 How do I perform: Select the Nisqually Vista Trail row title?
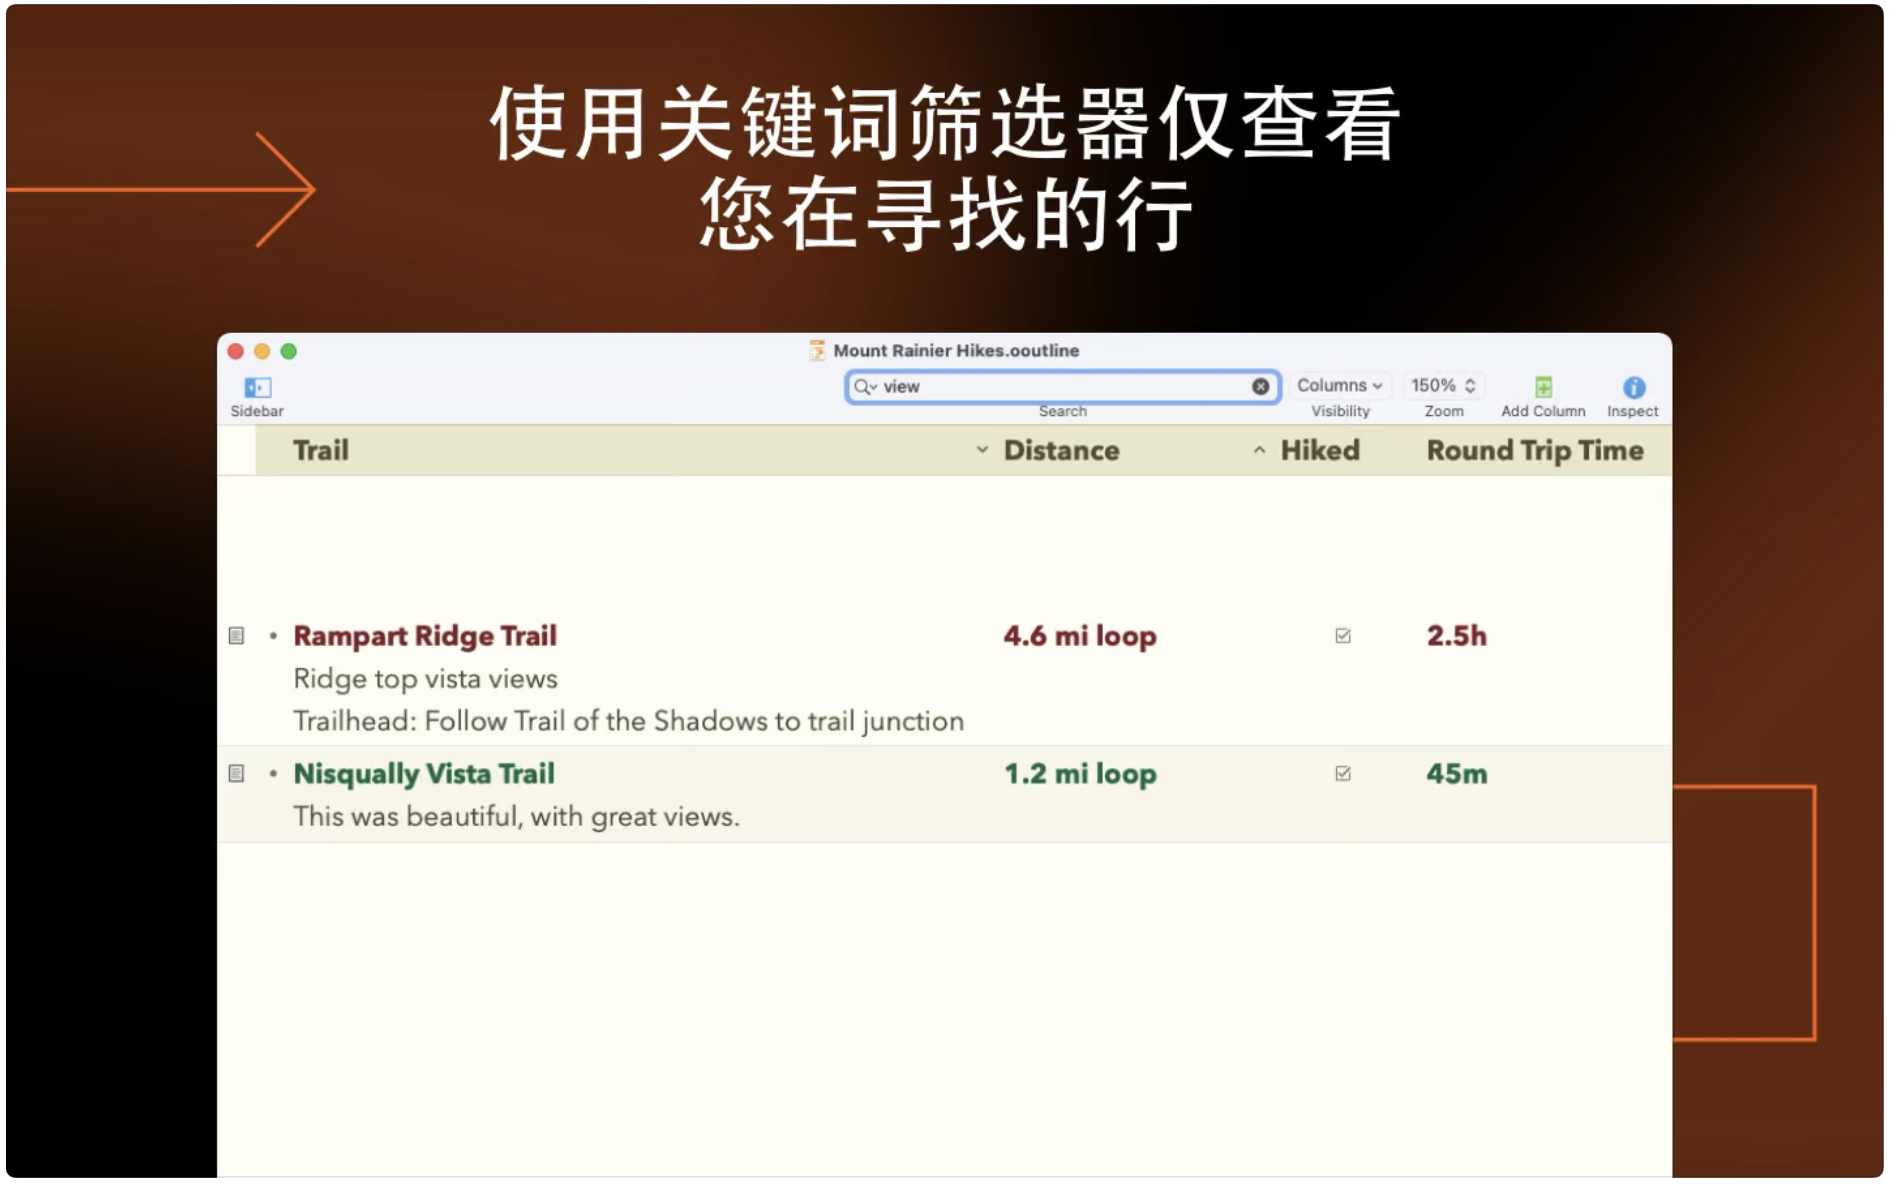tap(424, 775)
